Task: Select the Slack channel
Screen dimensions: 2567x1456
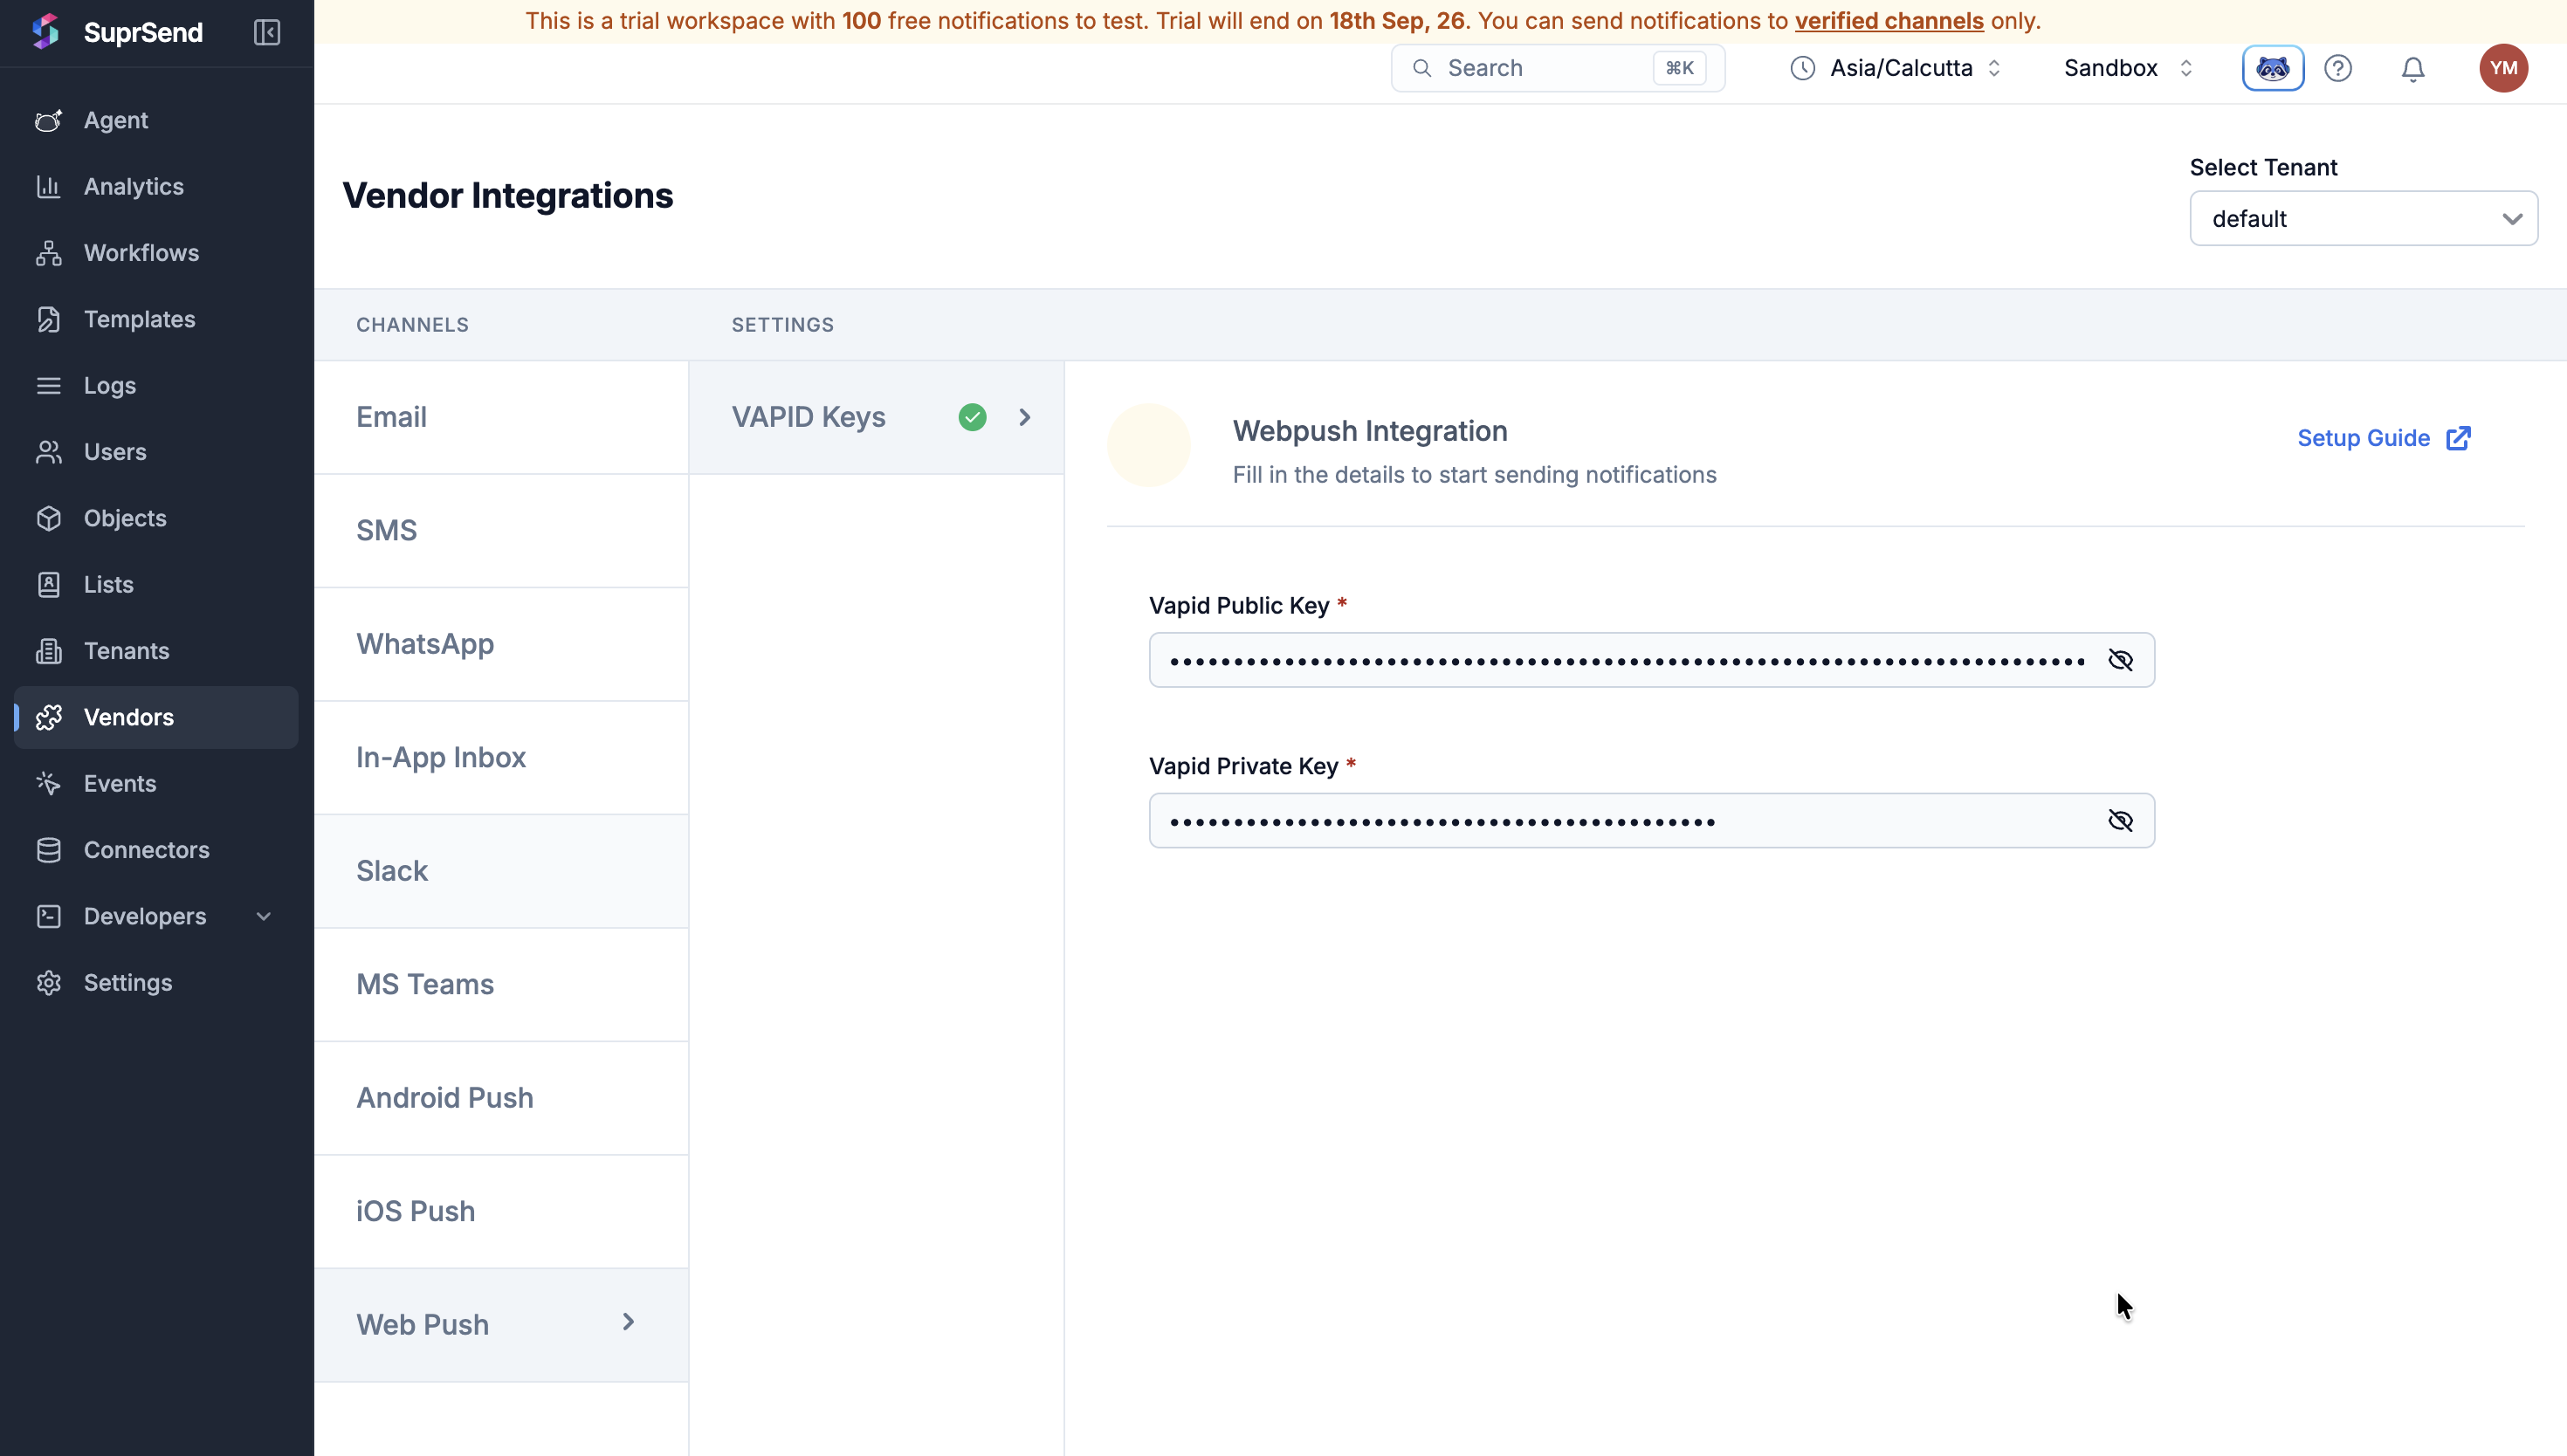Action: pyautogui.click(x=501, y=871)
